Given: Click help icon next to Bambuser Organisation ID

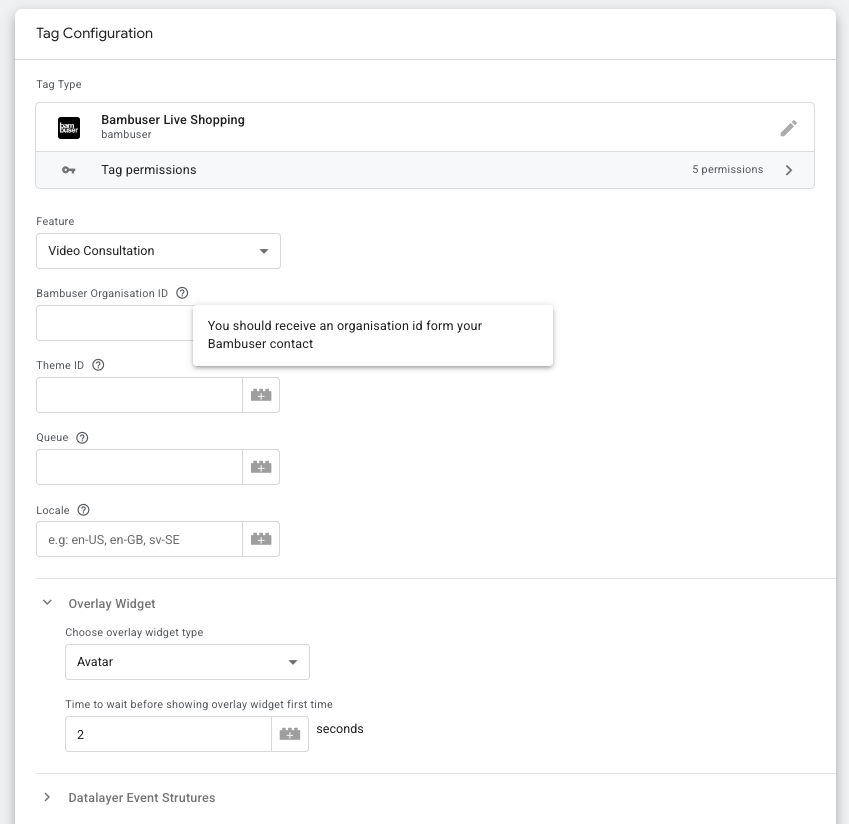Looking at the screenshot, I should (182, 293).
